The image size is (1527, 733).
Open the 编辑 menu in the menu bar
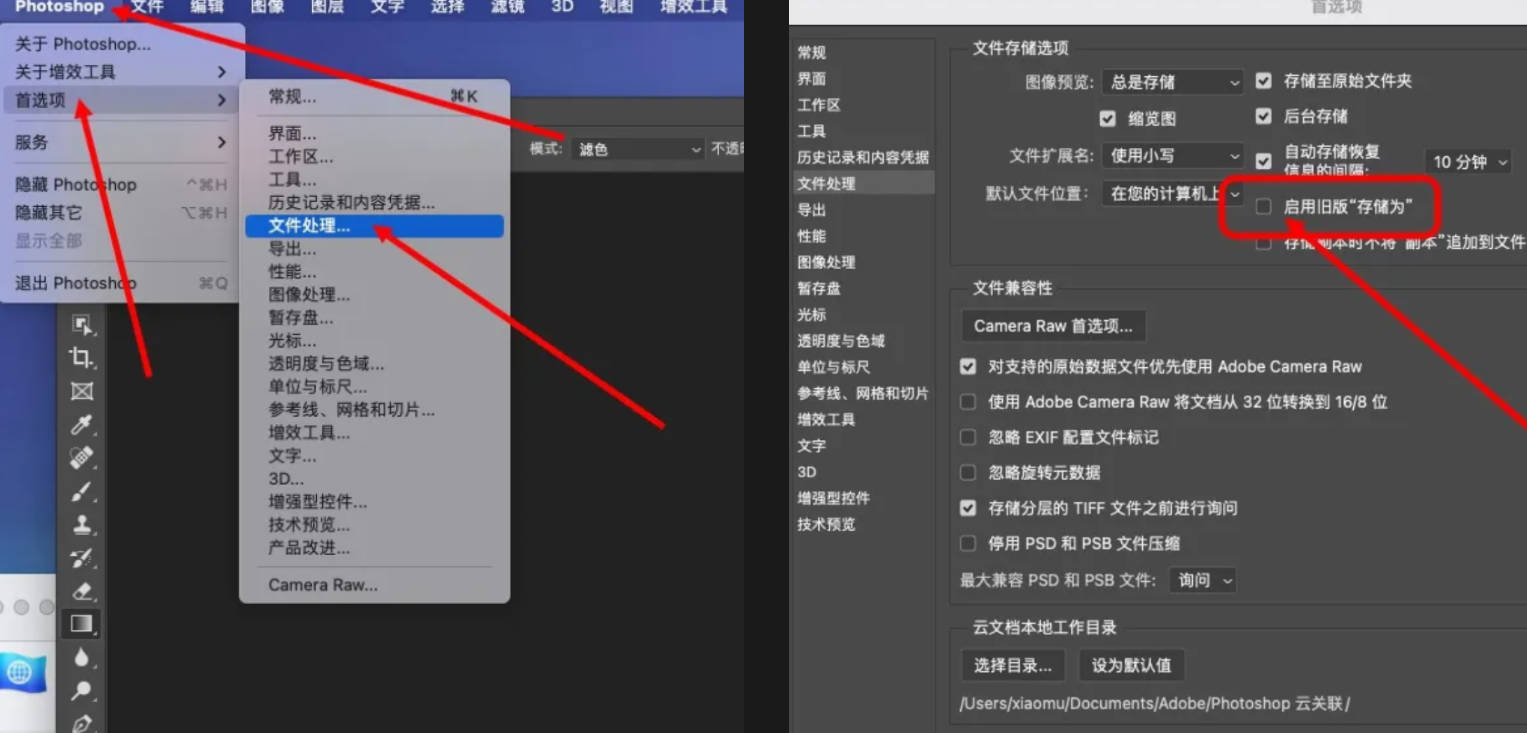coord(207,7)
